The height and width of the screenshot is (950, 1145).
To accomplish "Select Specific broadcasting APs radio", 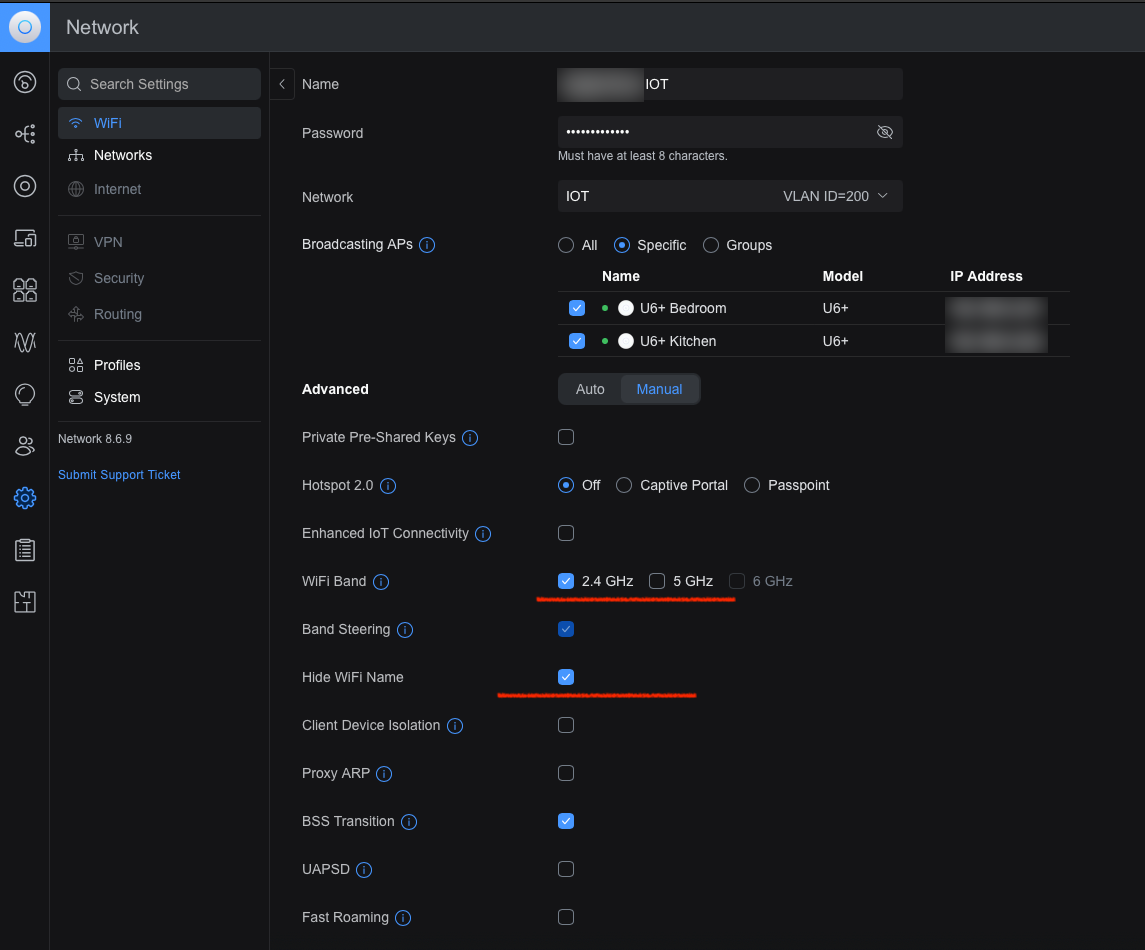I will coord(621,245).
